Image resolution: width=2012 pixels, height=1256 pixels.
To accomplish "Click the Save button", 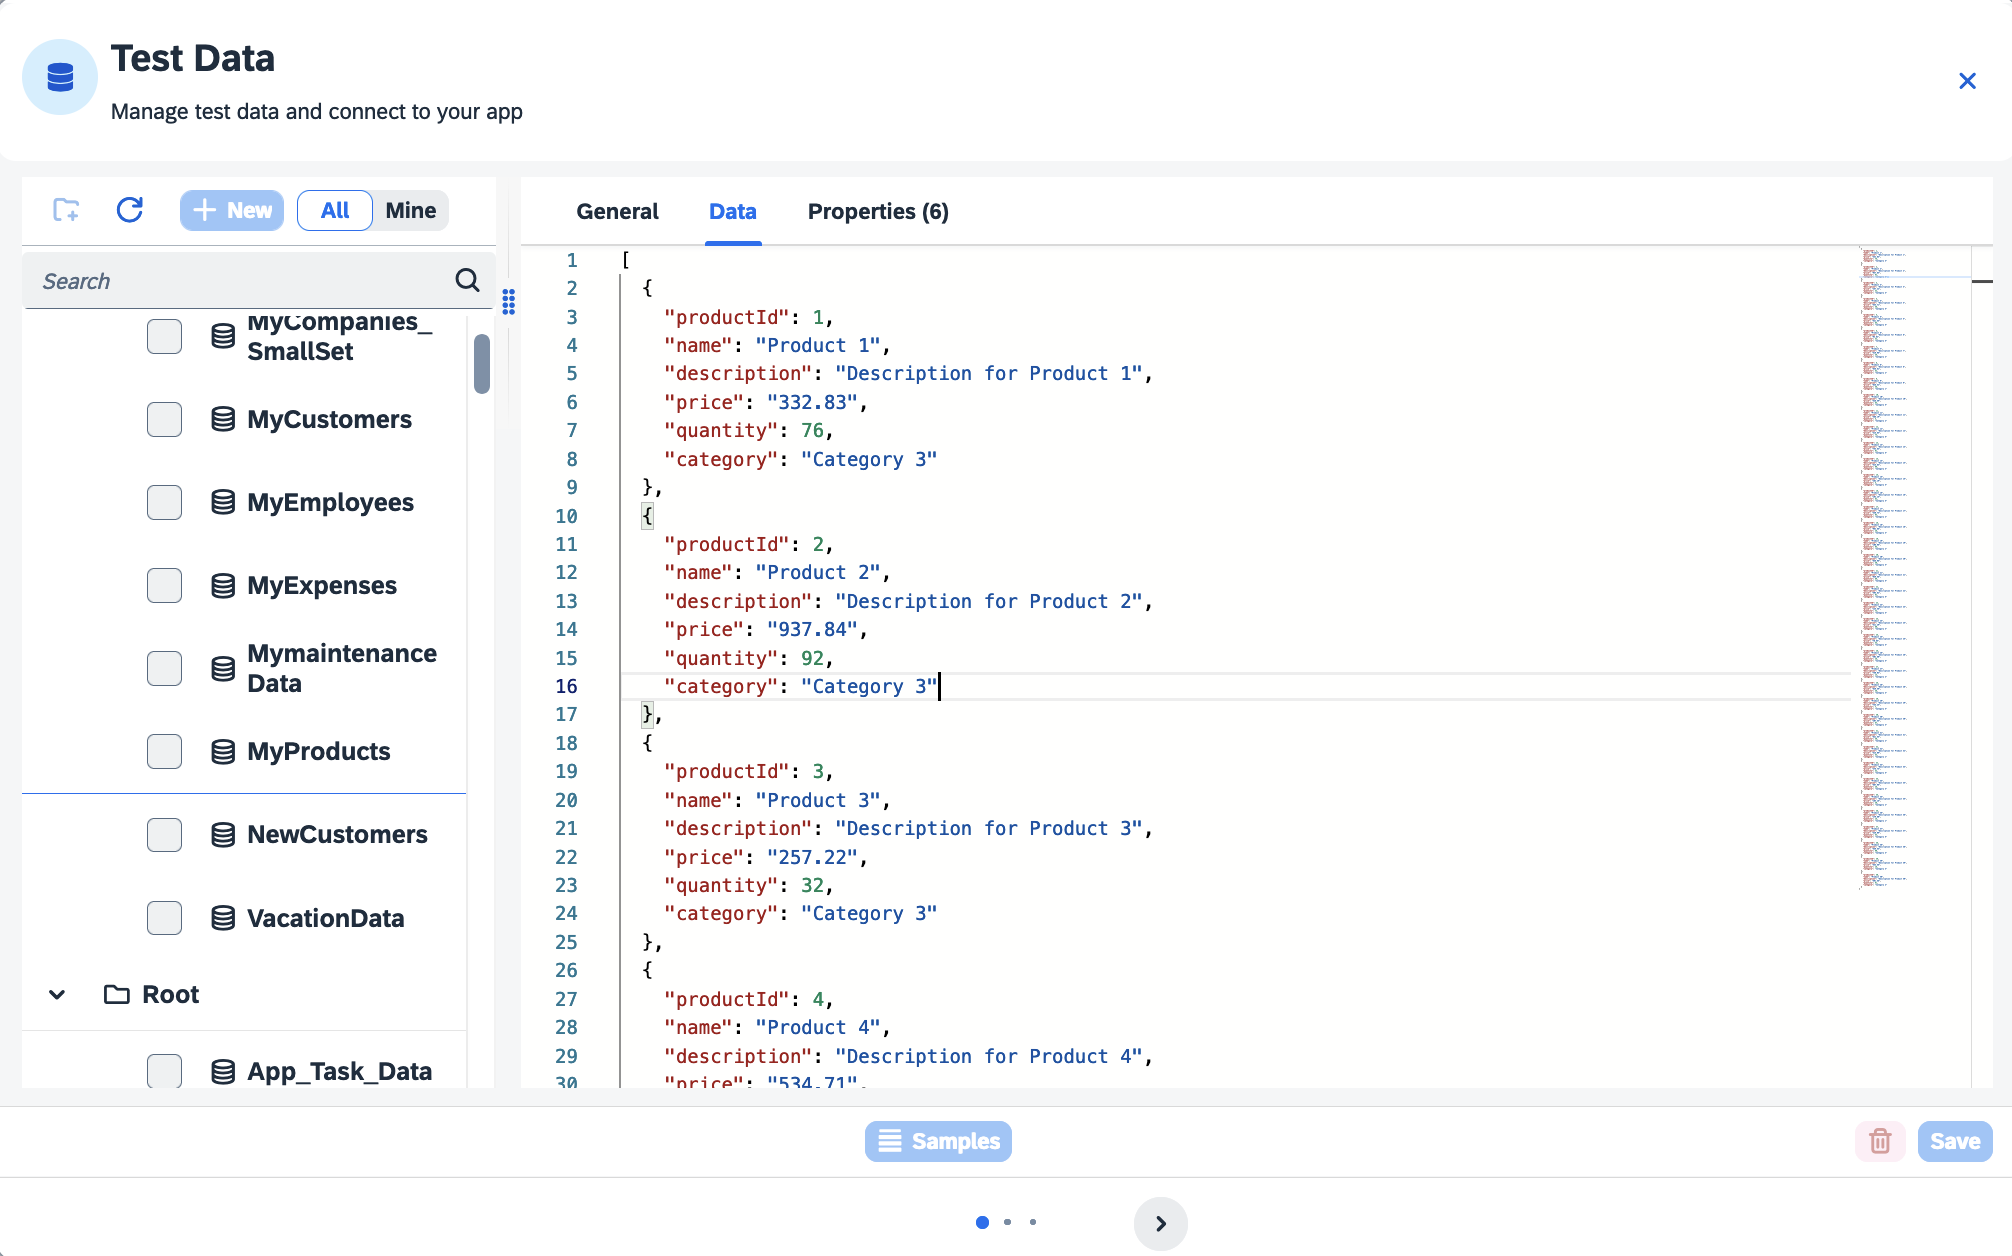I will click(1955, 1141).
